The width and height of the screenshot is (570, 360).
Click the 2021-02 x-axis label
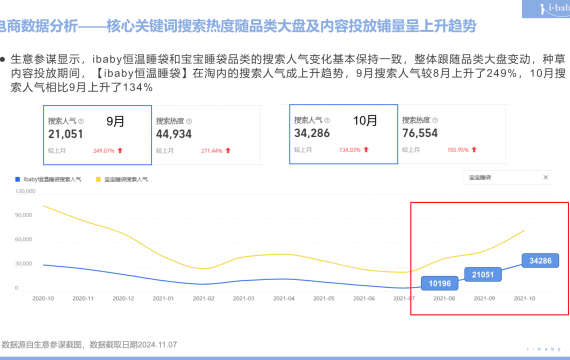point(204,299)
